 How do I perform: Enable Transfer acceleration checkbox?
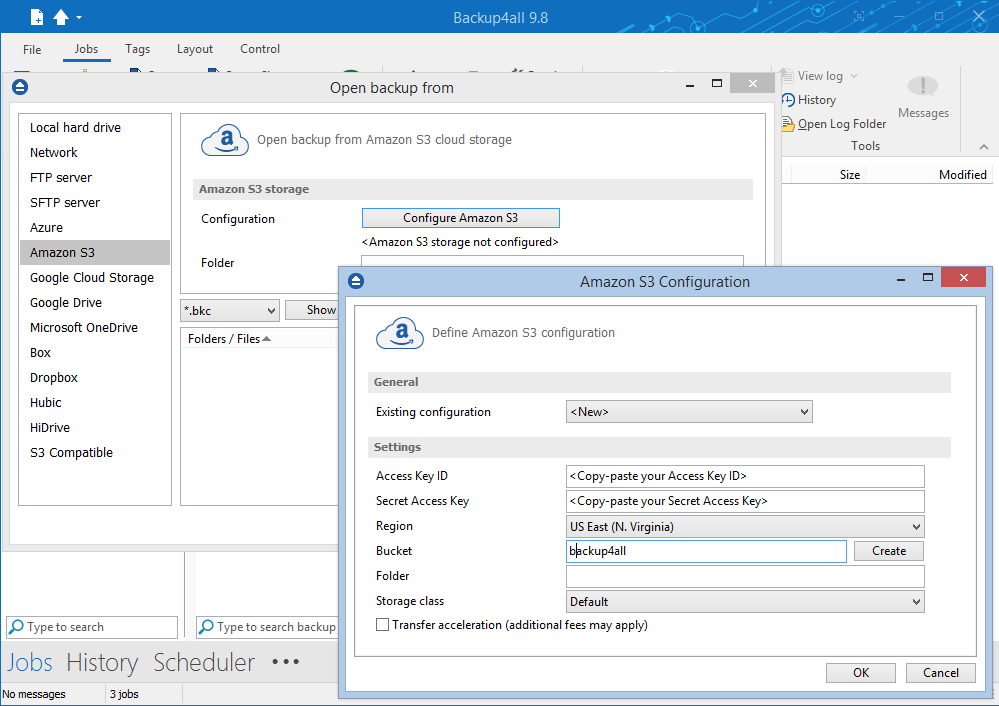(x=382, y=625)
